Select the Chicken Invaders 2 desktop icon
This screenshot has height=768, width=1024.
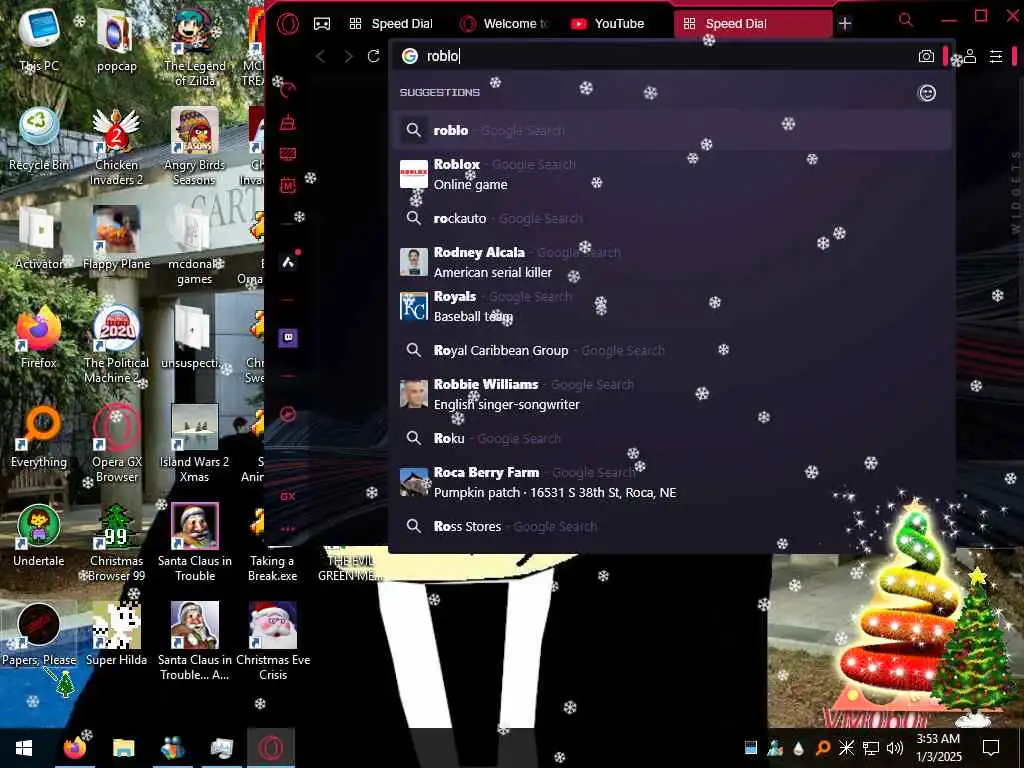tap(116, 148)
